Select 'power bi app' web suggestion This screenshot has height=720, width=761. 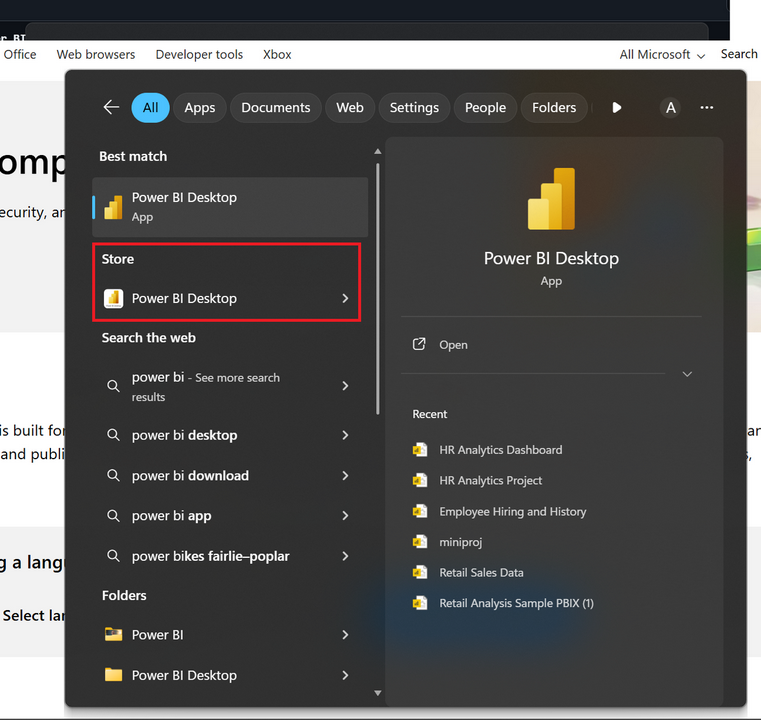coord(171,516)
